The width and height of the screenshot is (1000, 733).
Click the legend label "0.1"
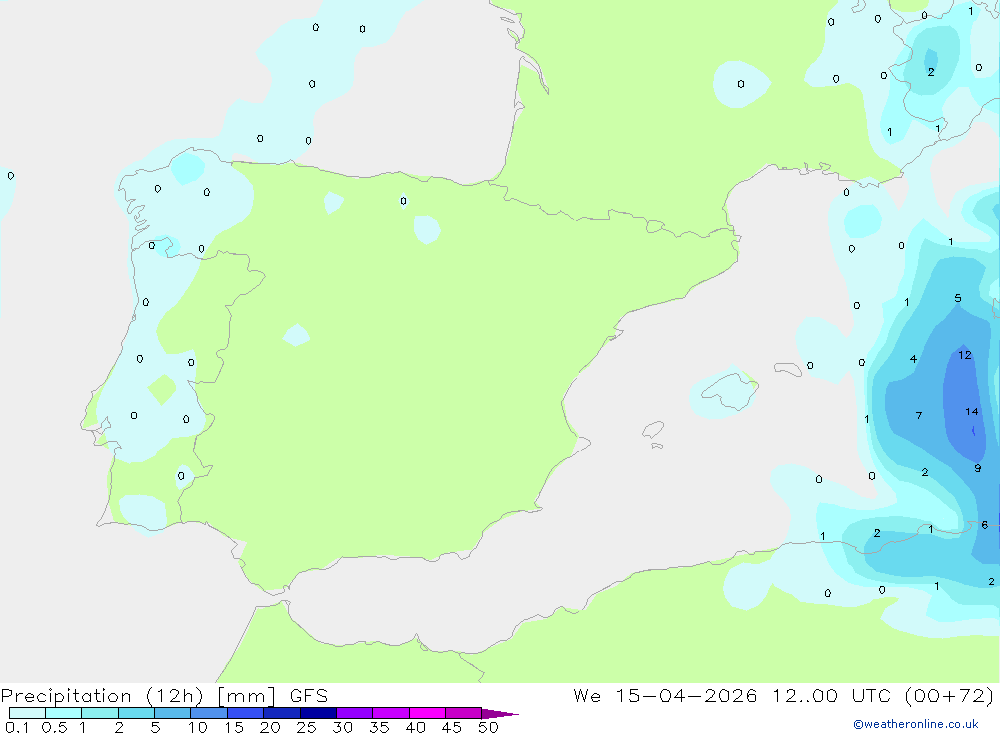click(x=17, y=727)
